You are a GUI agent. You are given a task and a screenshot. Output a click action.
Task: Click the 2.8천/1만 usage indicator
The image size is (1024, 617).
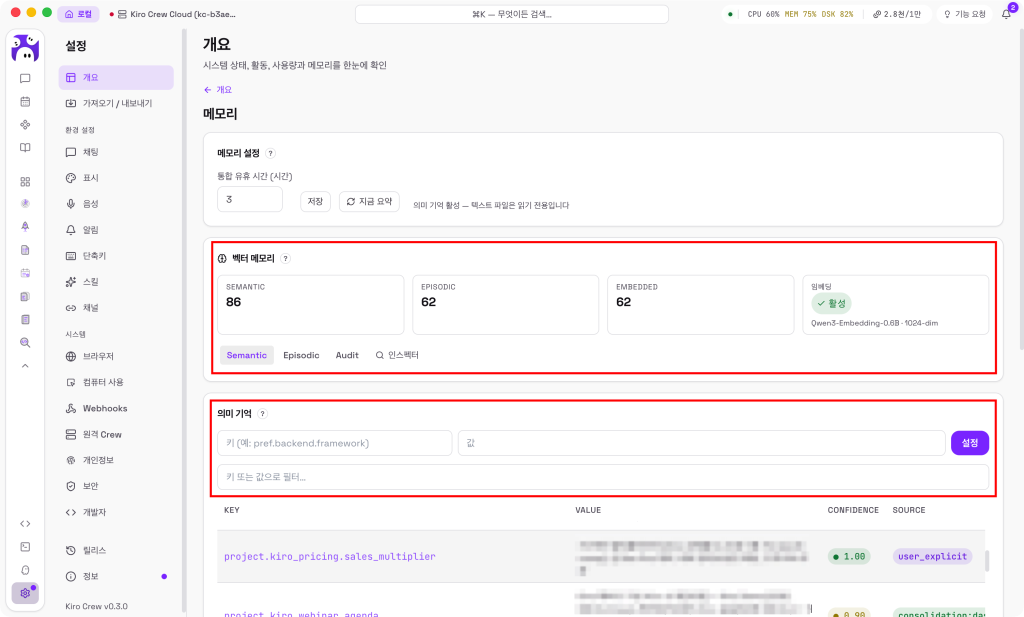[x=897, y=14]
